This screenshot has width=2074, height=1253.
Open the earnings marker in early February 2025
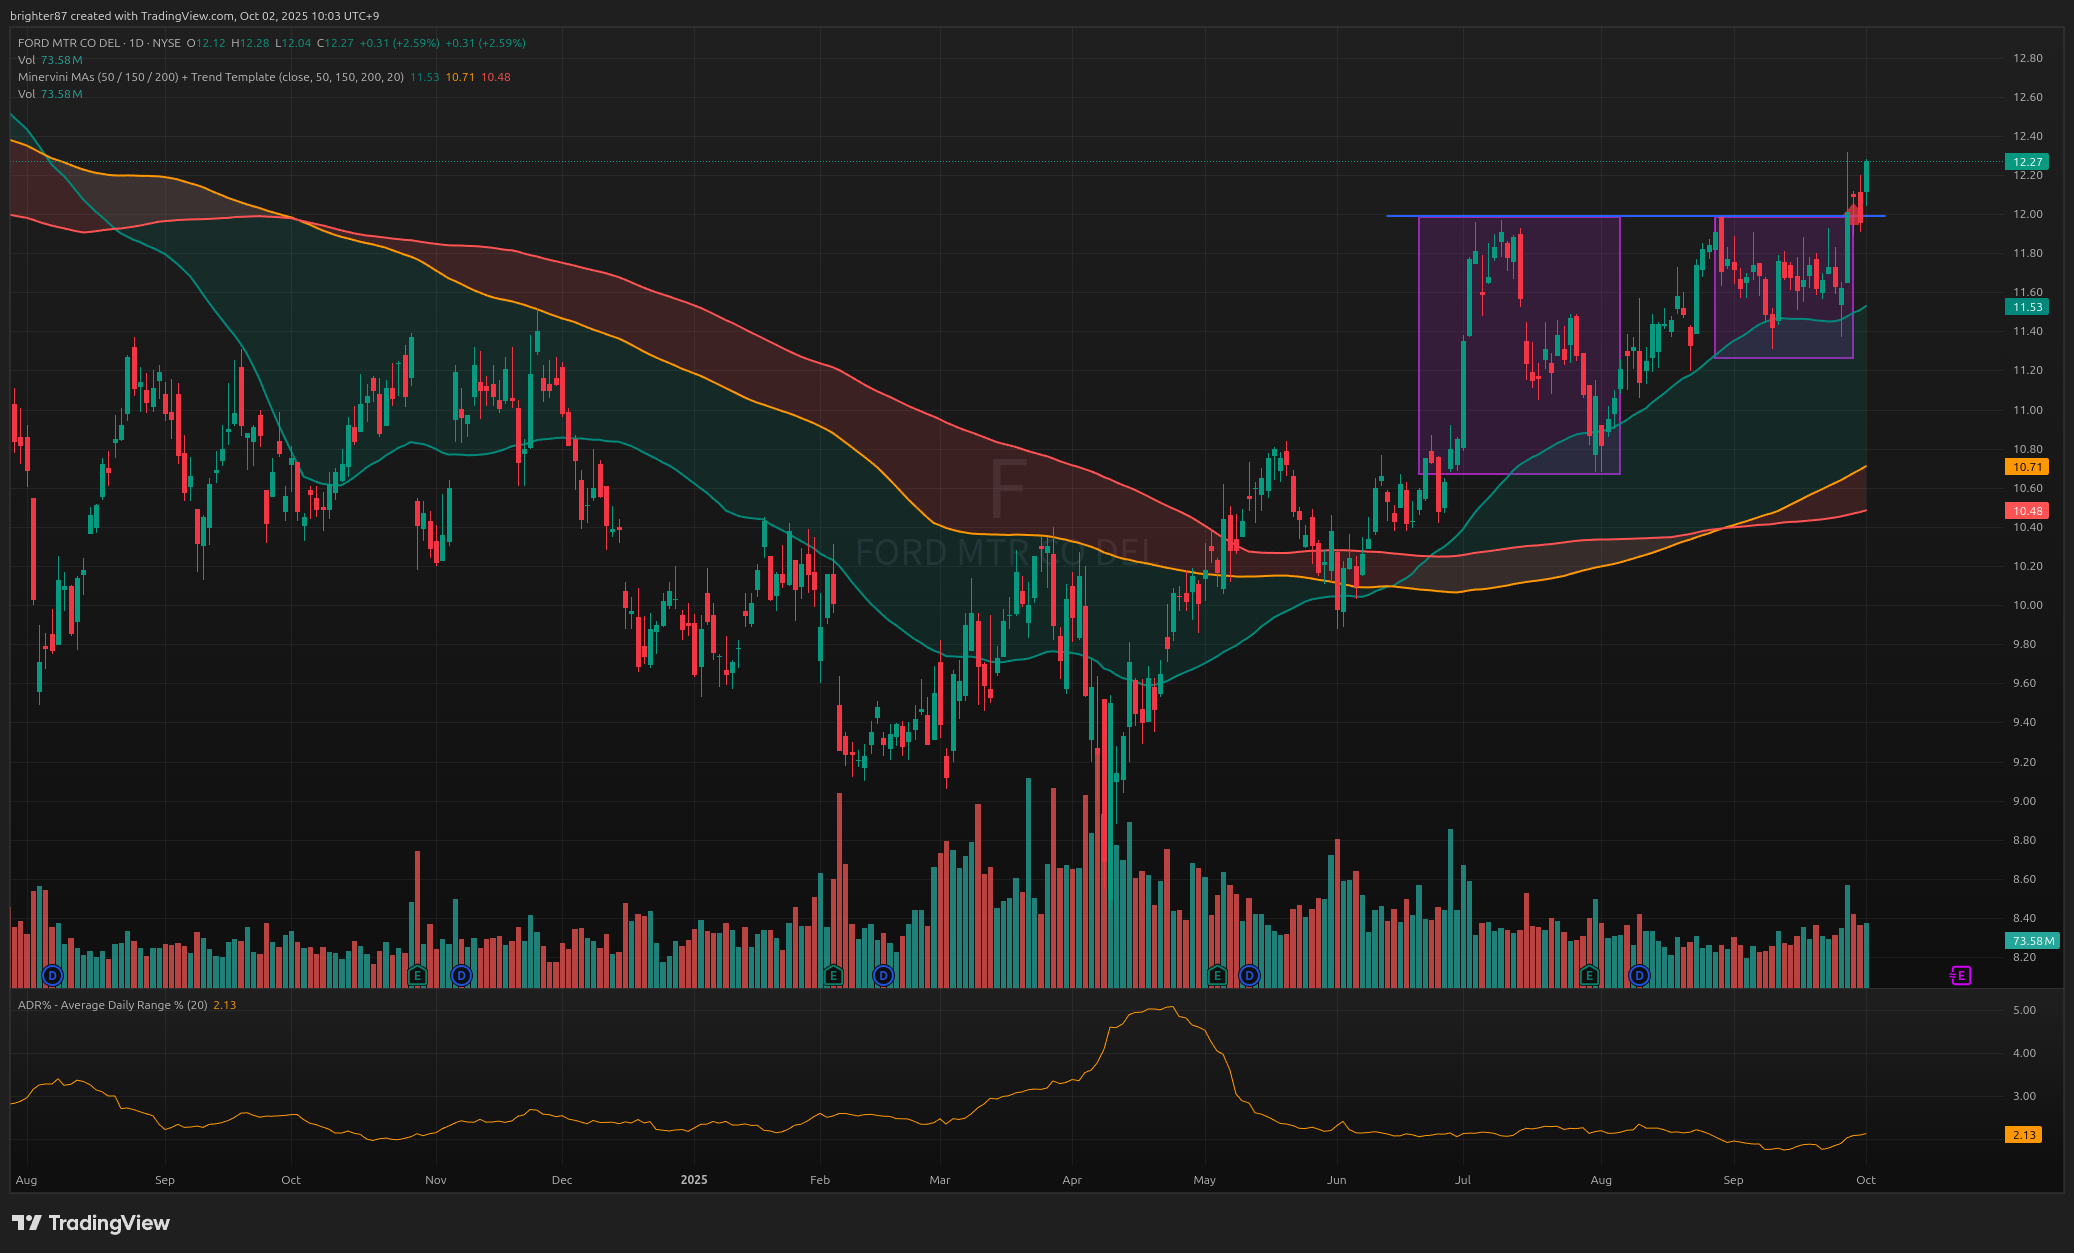pyautogui.click(x=833, y=975)
